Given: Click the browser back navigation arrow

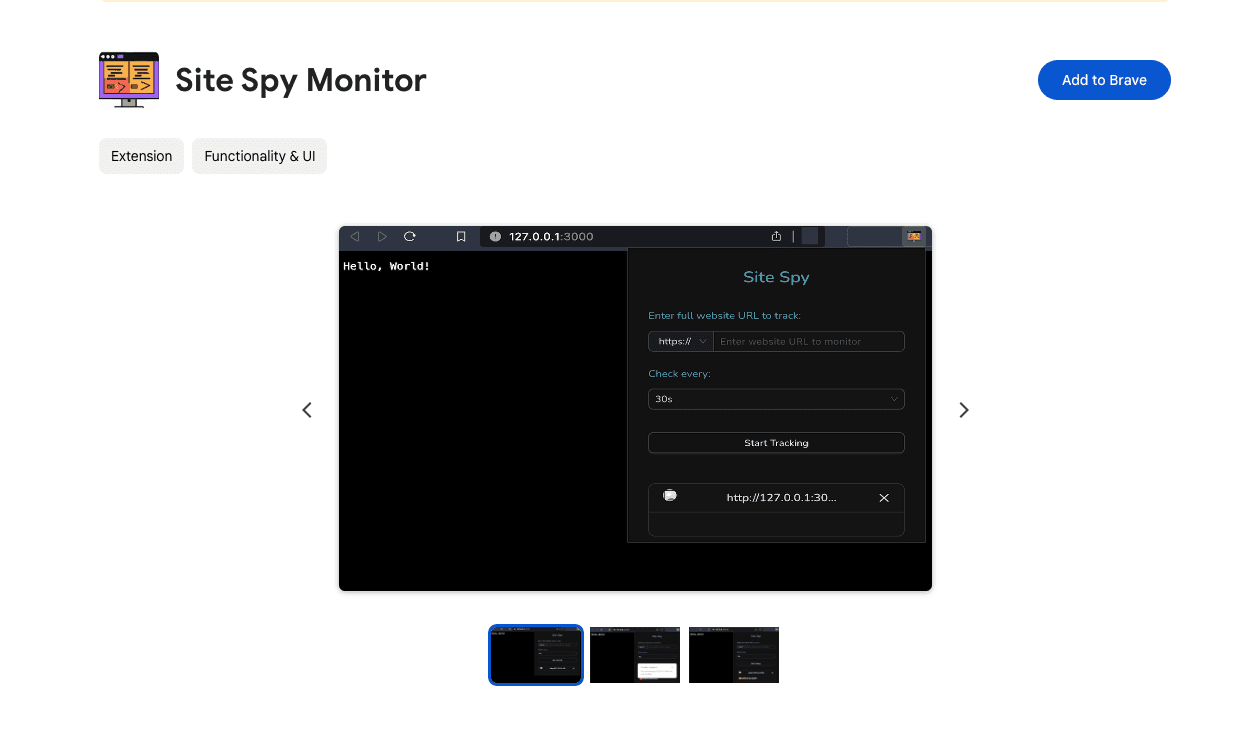Looking at the screenshot, I should [355, 236].
